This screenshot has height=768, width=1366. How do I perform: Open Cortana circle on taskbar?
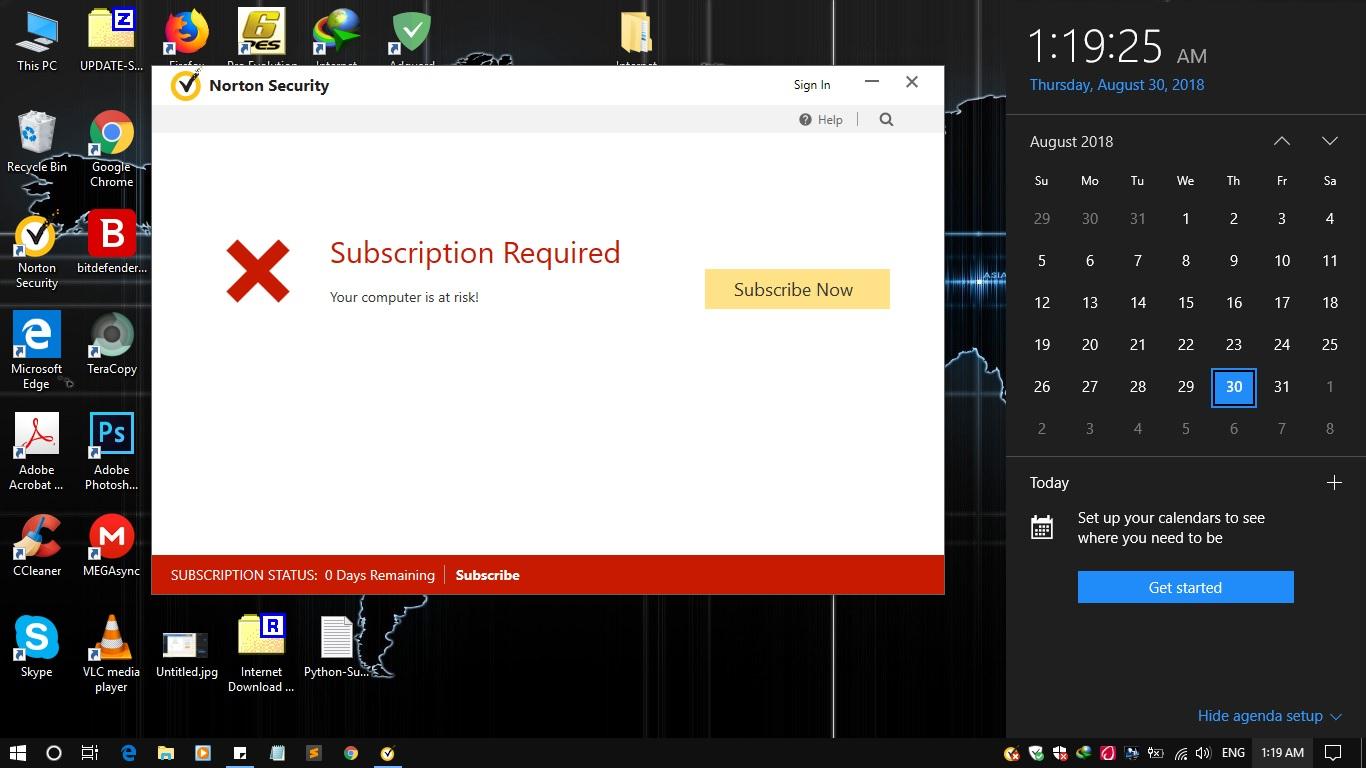click(x=54, y=753)
